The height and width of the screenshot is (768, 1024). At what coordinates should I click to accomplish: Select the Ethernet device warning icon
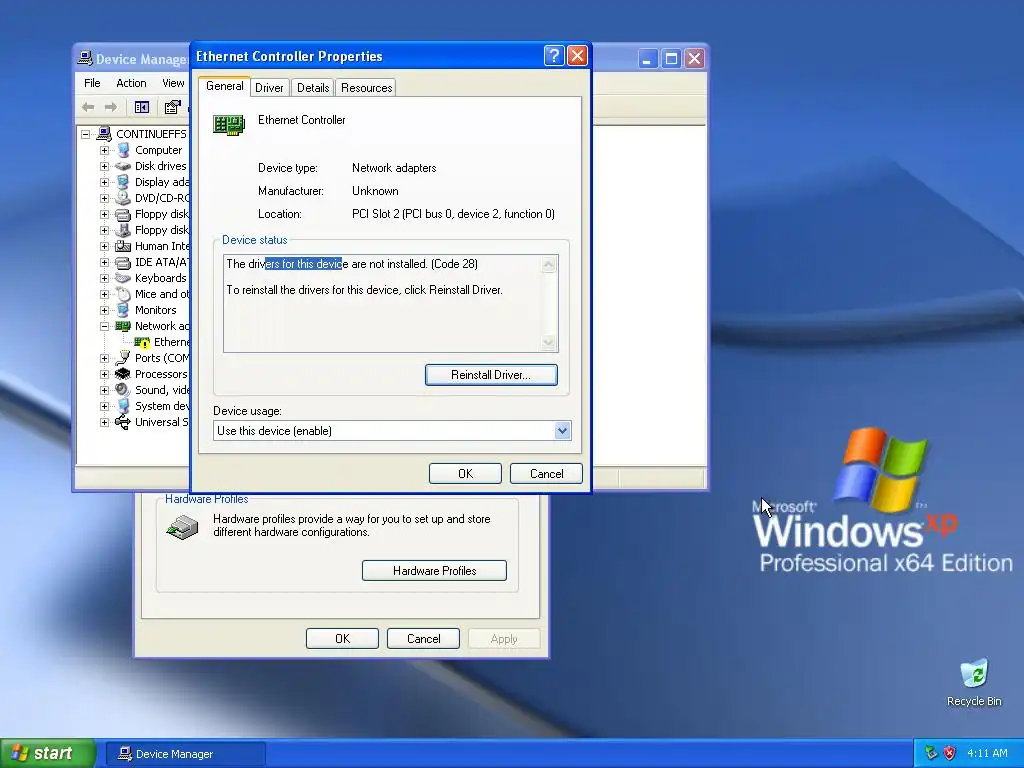(142, 342)
